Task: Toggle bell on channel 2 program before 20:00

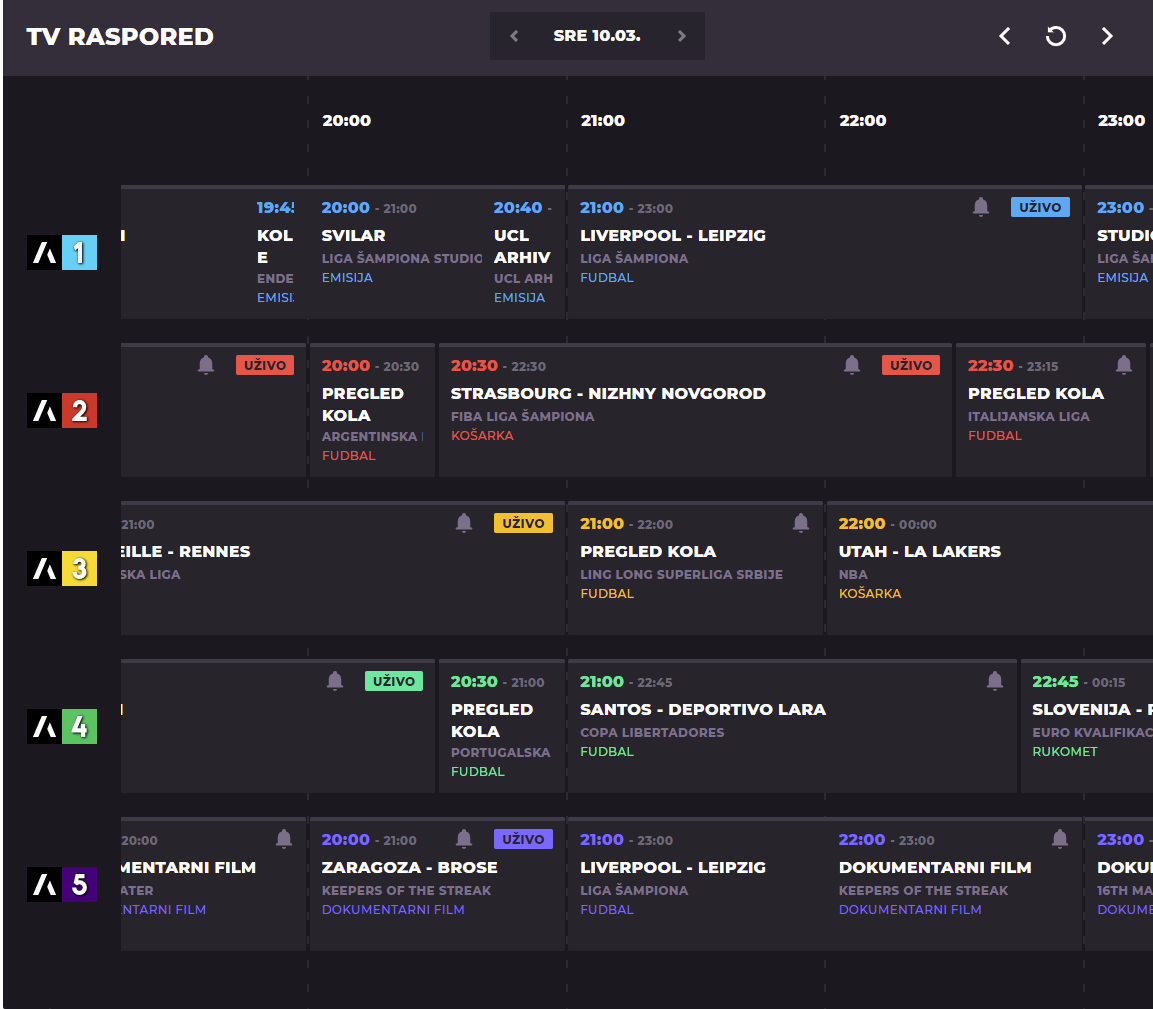Action: [206, 365]
